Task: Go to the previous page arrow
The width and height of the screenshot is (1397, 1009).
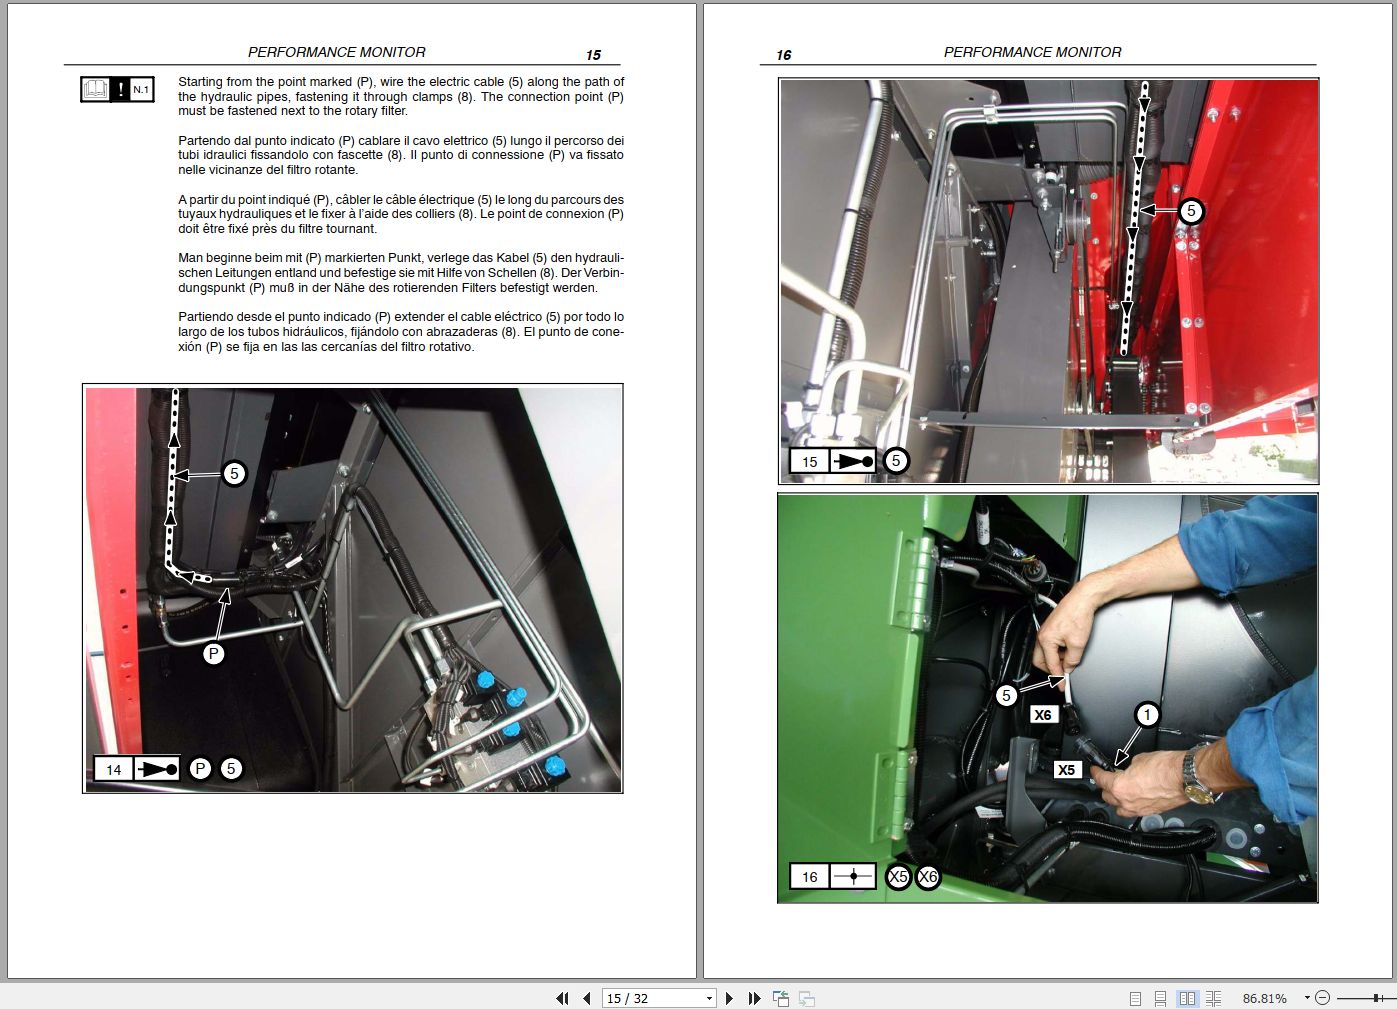Action: pos(585,998)
